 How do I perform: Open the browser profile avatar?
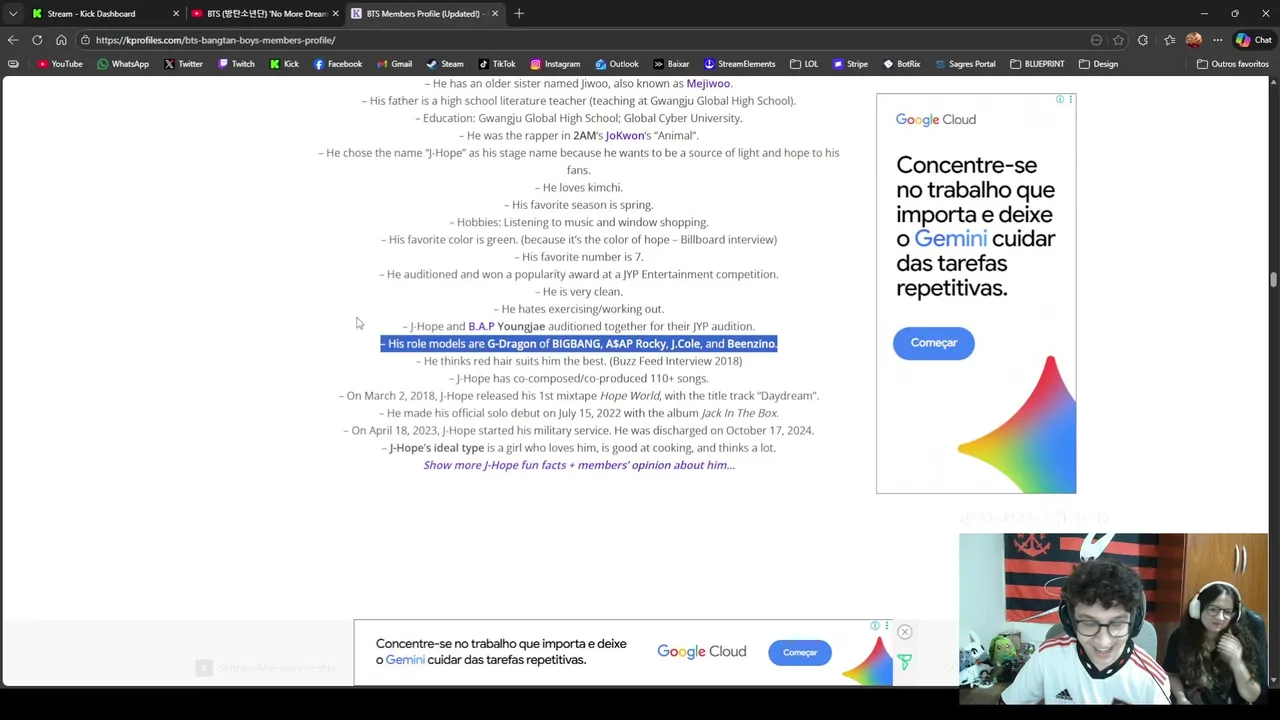[1193, 40]
